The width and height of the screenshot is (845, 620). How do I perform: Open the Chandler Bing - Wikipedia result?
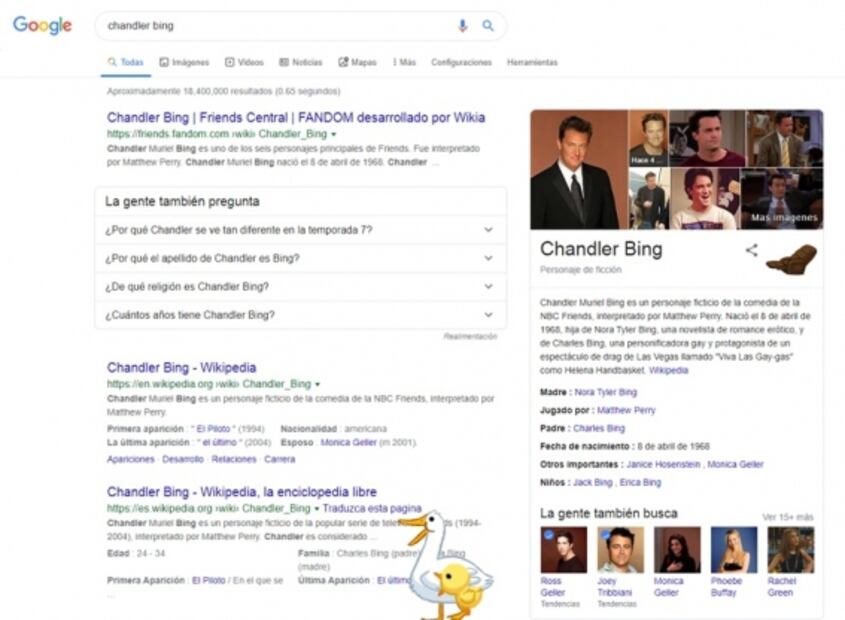click(181, 368)
